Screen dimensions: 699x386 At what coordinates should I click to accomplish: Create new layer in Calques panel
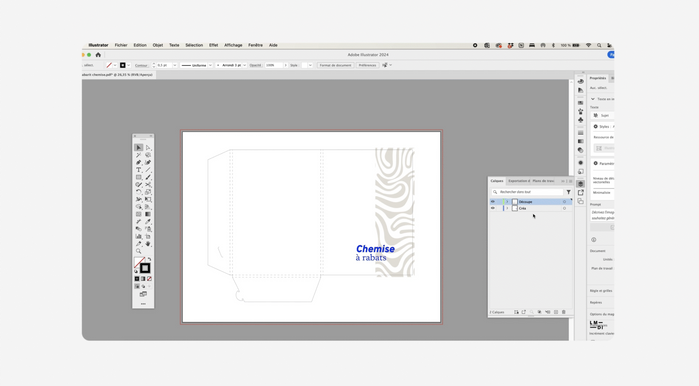pyautogui.click(x=556, y=312)
